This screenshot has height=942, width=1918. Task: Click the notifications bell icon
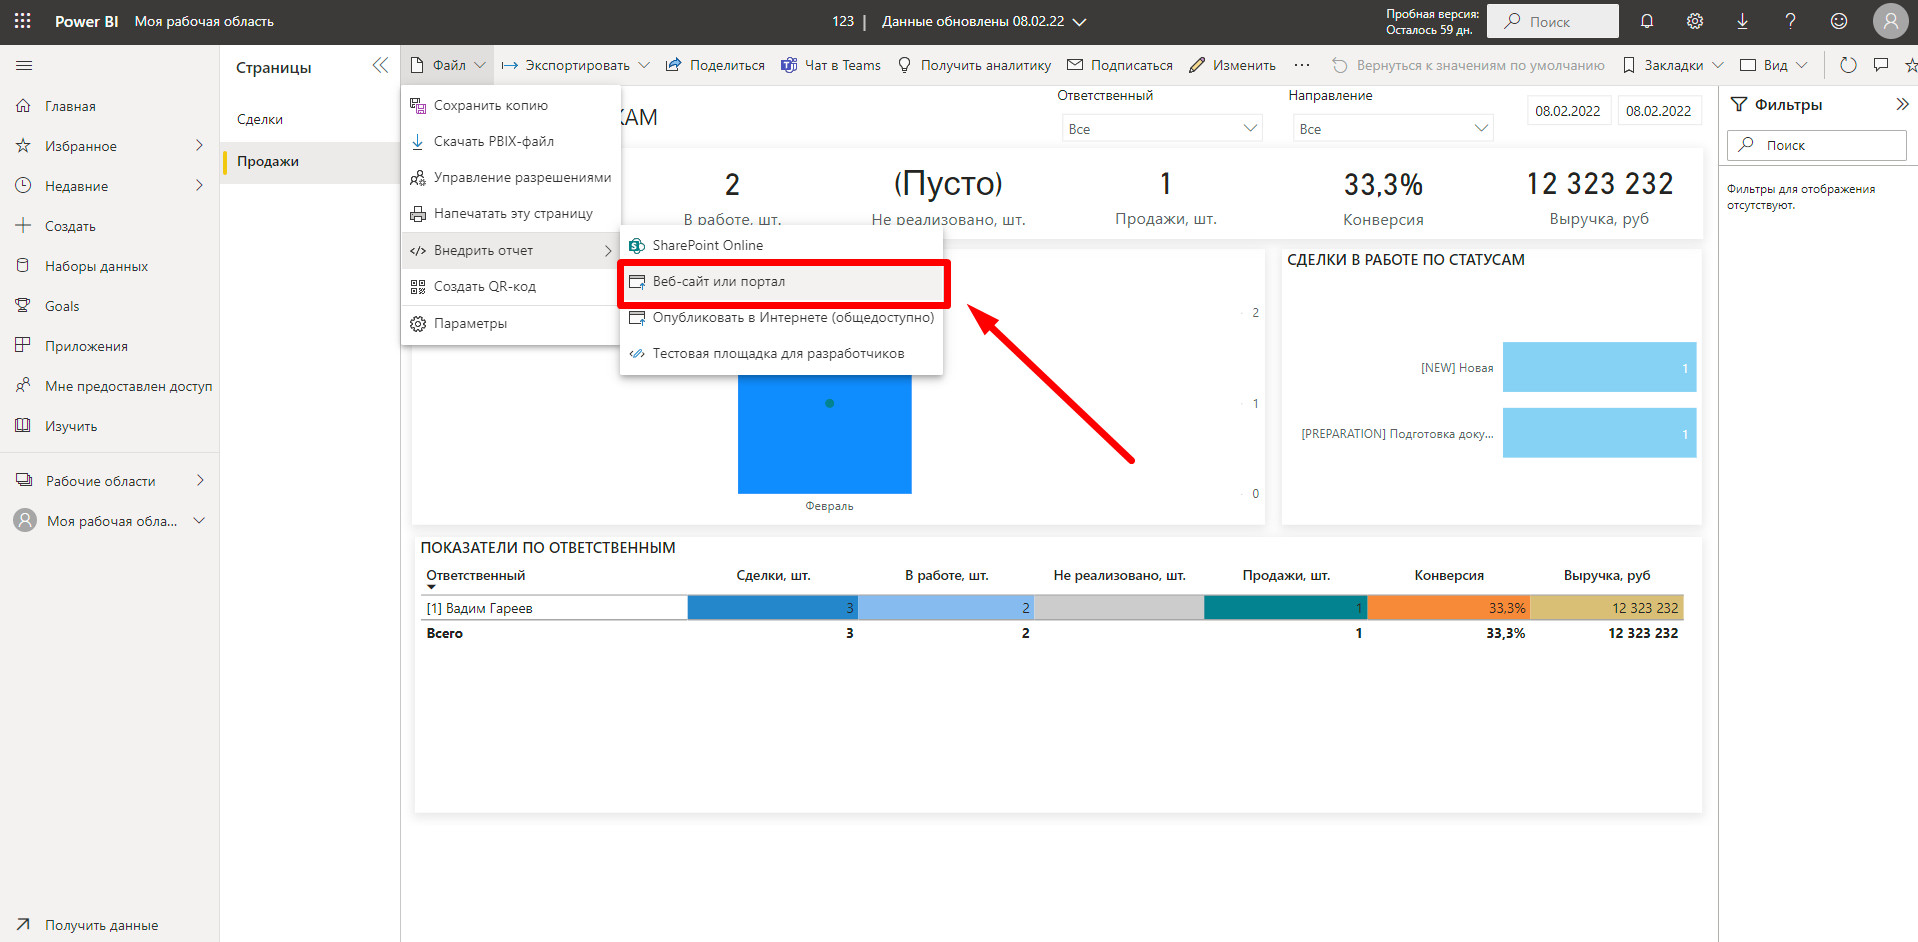tap(1647, 21)
